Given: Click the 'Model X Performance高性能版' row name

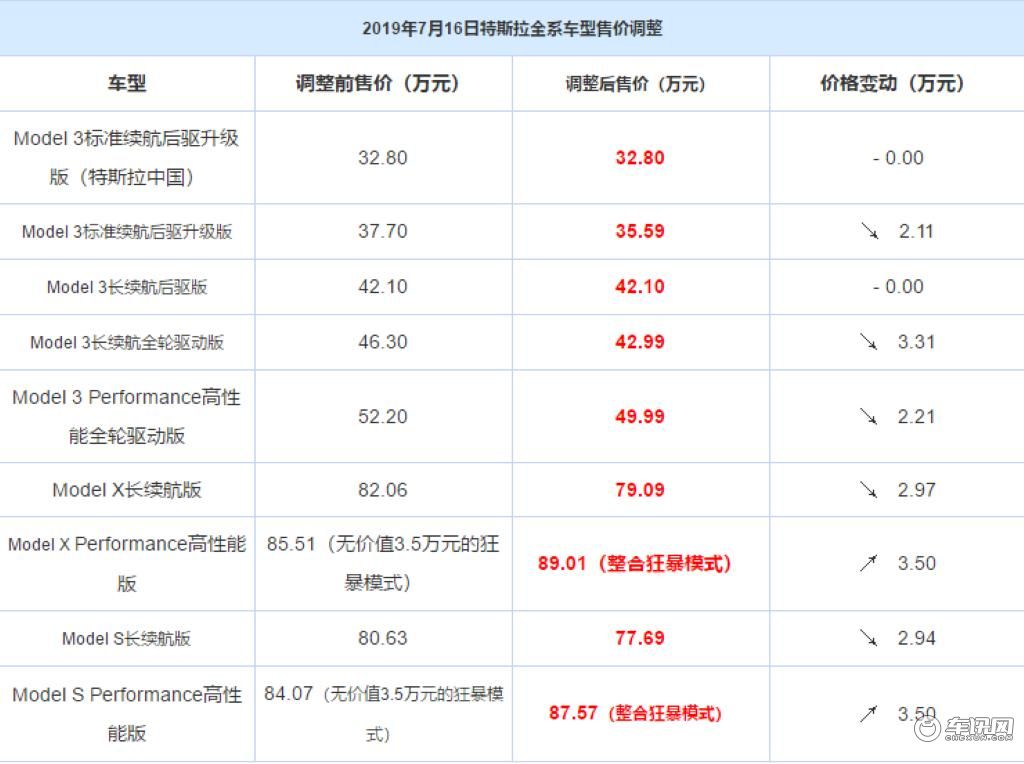Looking at the screenshot, I should pyautogui.click(x=127, y=564).
